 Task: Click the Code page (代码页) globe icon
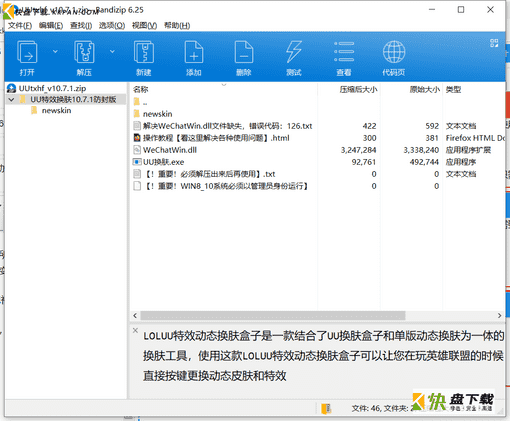coord(394,52)
